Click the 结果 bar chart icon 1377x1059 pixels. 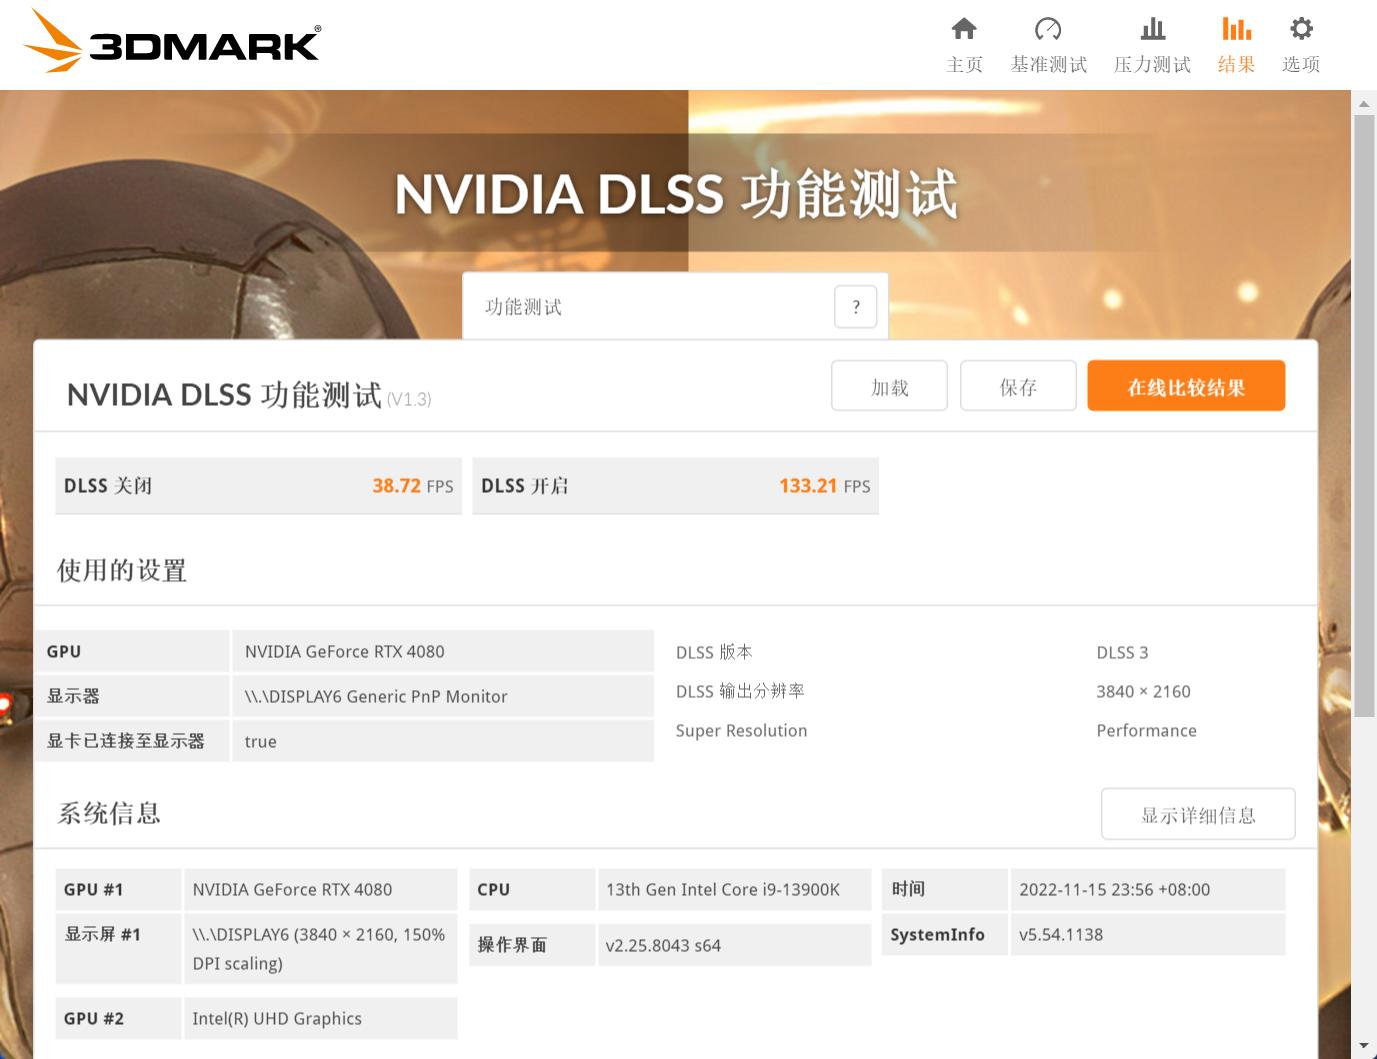tap(1235, 29)
